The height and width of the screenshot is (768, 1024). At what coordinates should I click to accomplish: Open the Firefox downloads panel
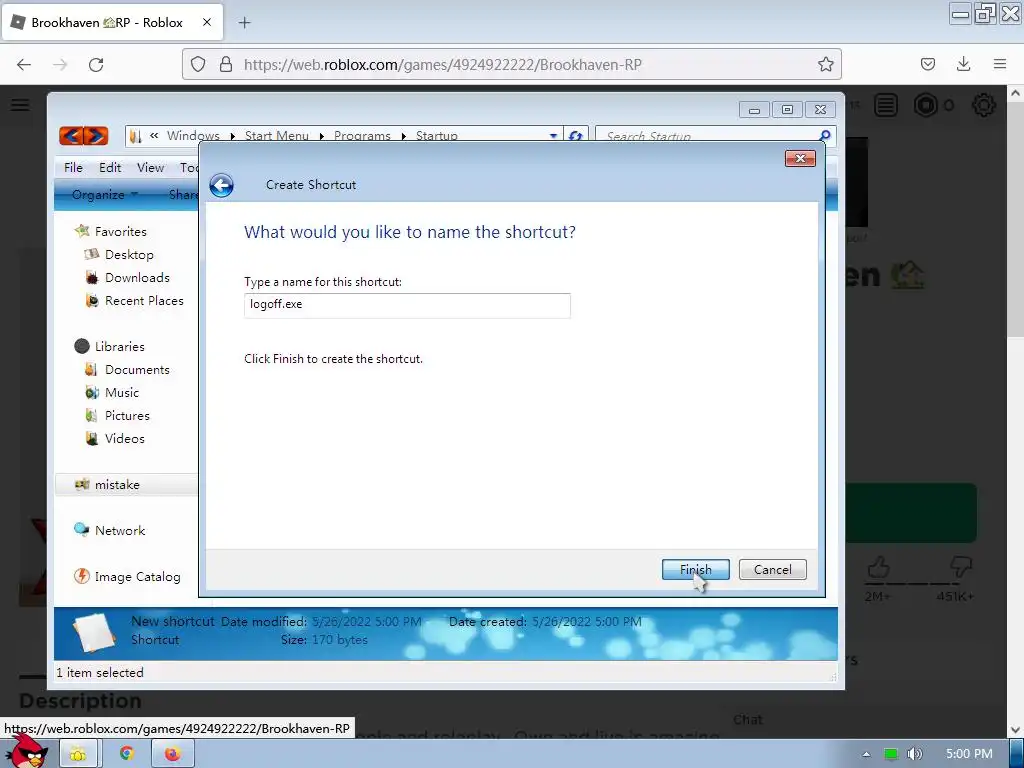pos(963,64)
